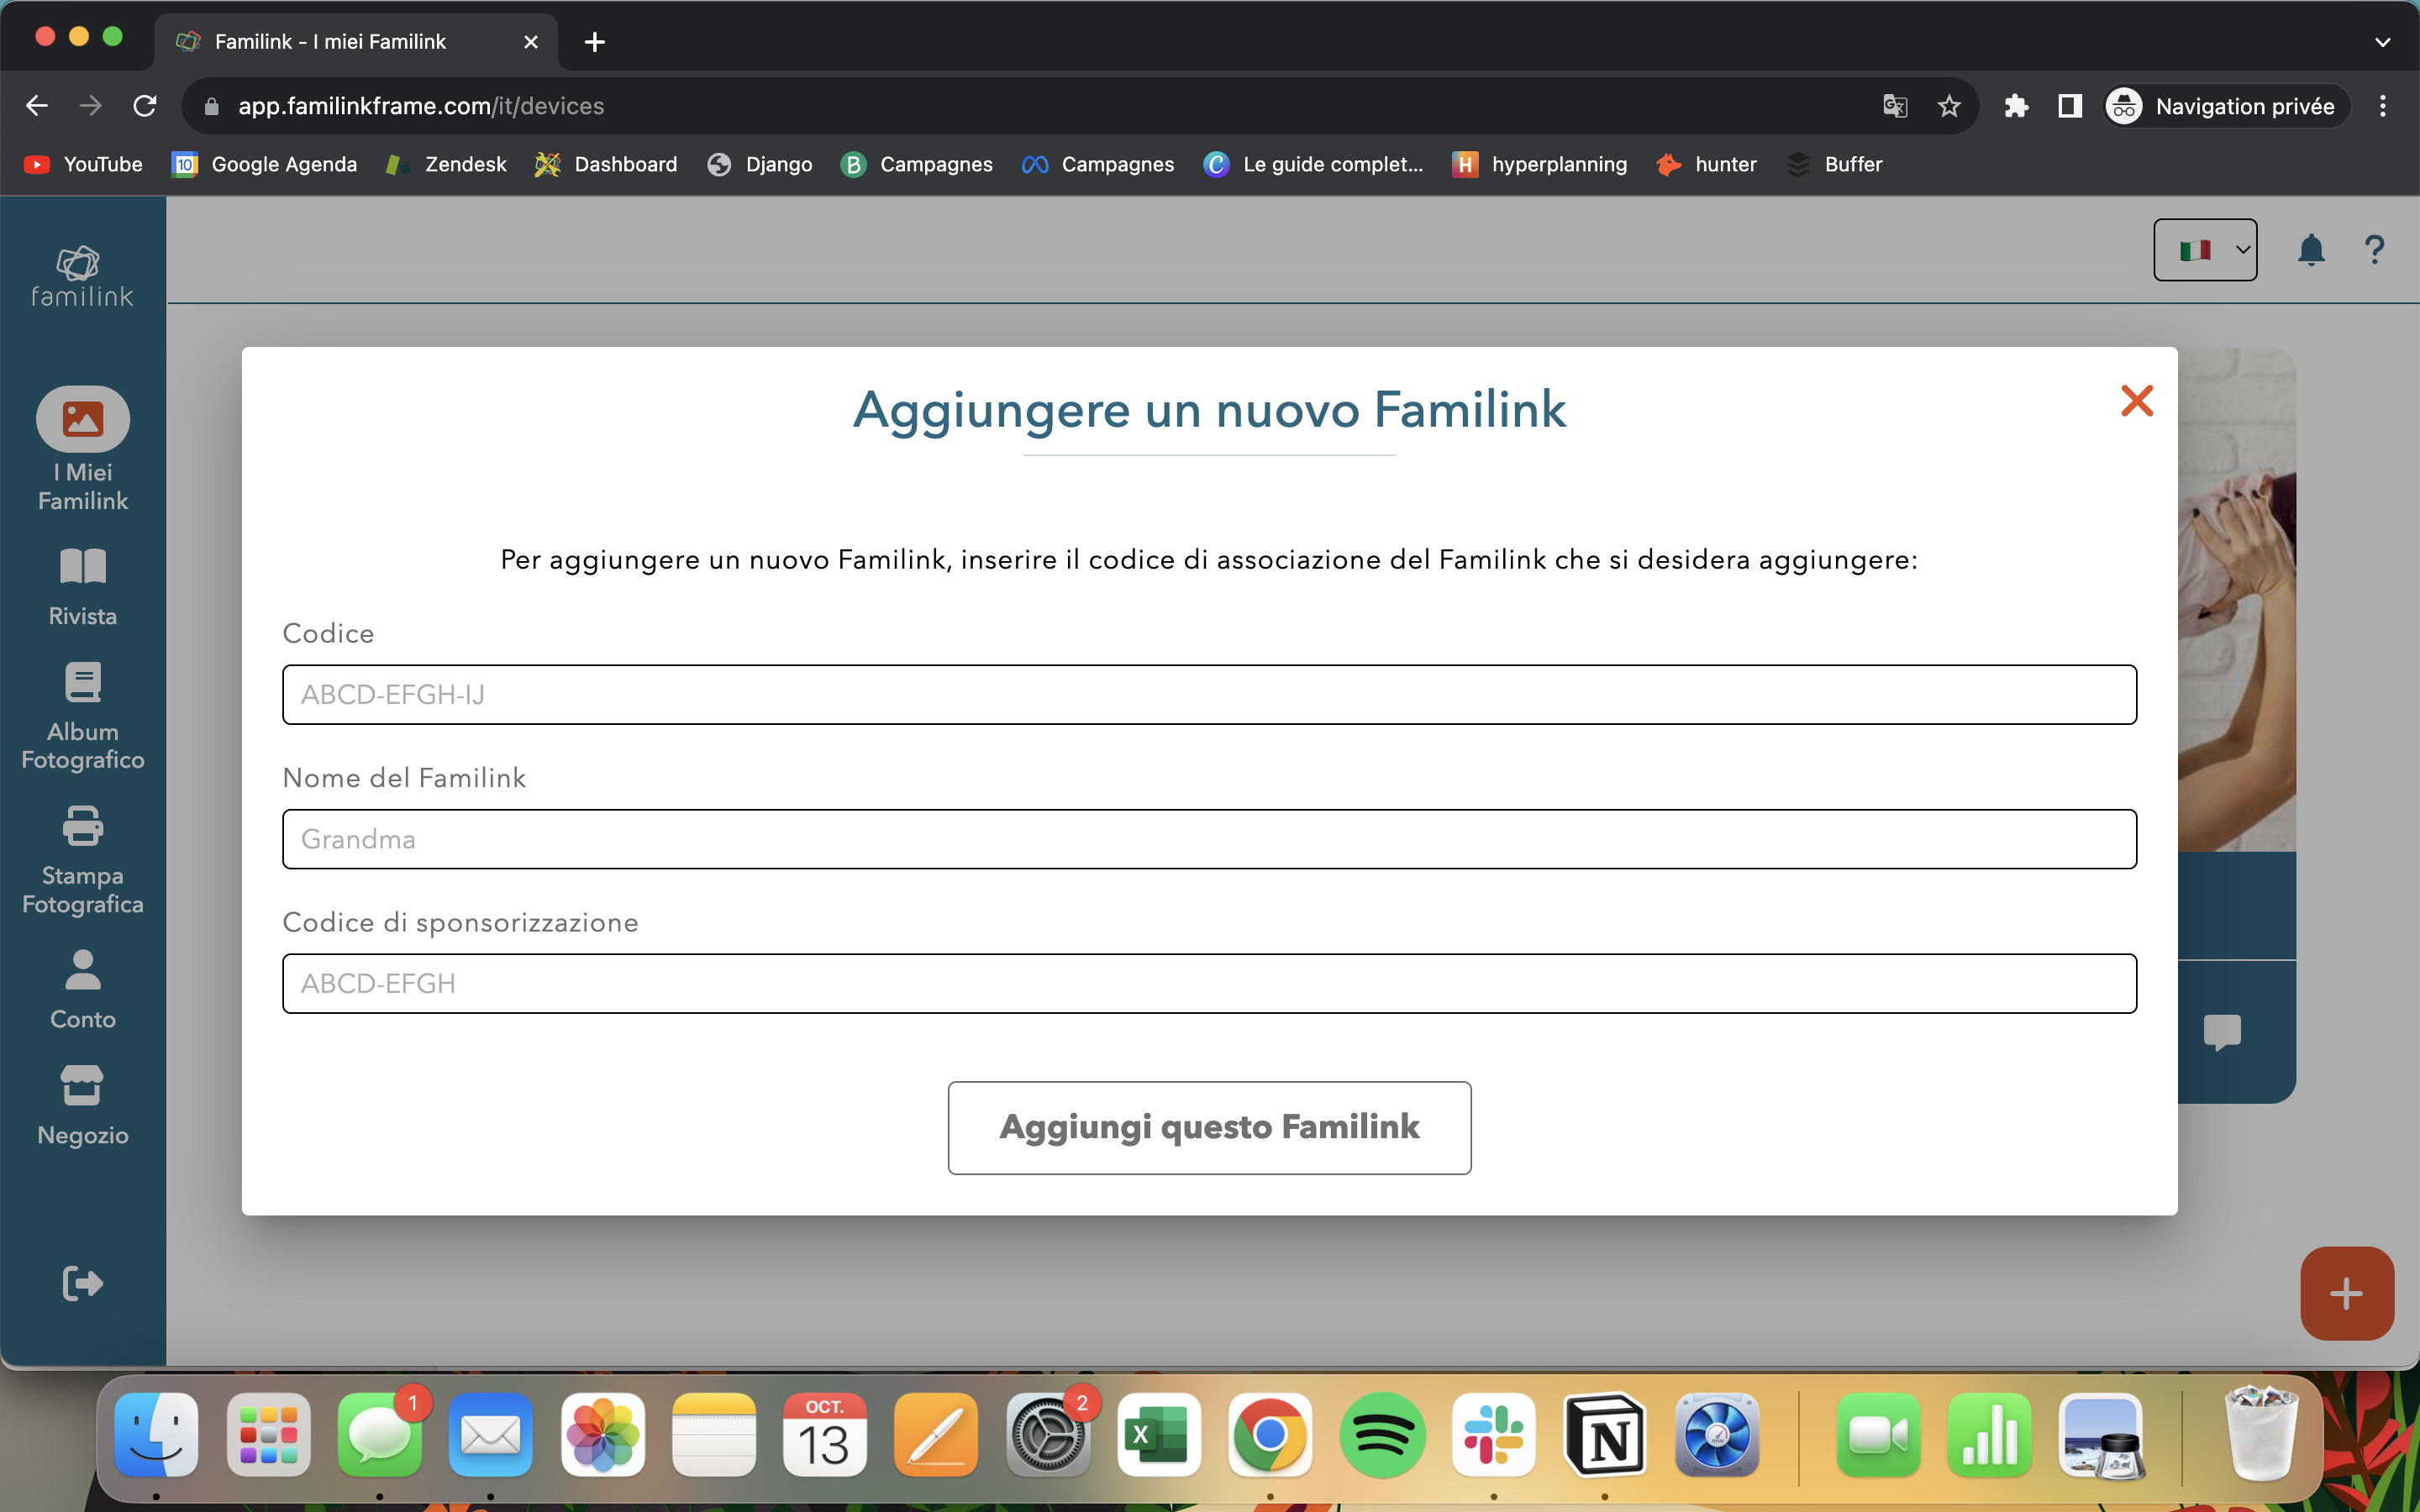Close the Aggiungere un nuovo Familink dialog
The height and width of the screenshot is (1512, 2420).
click(2137, 400)
